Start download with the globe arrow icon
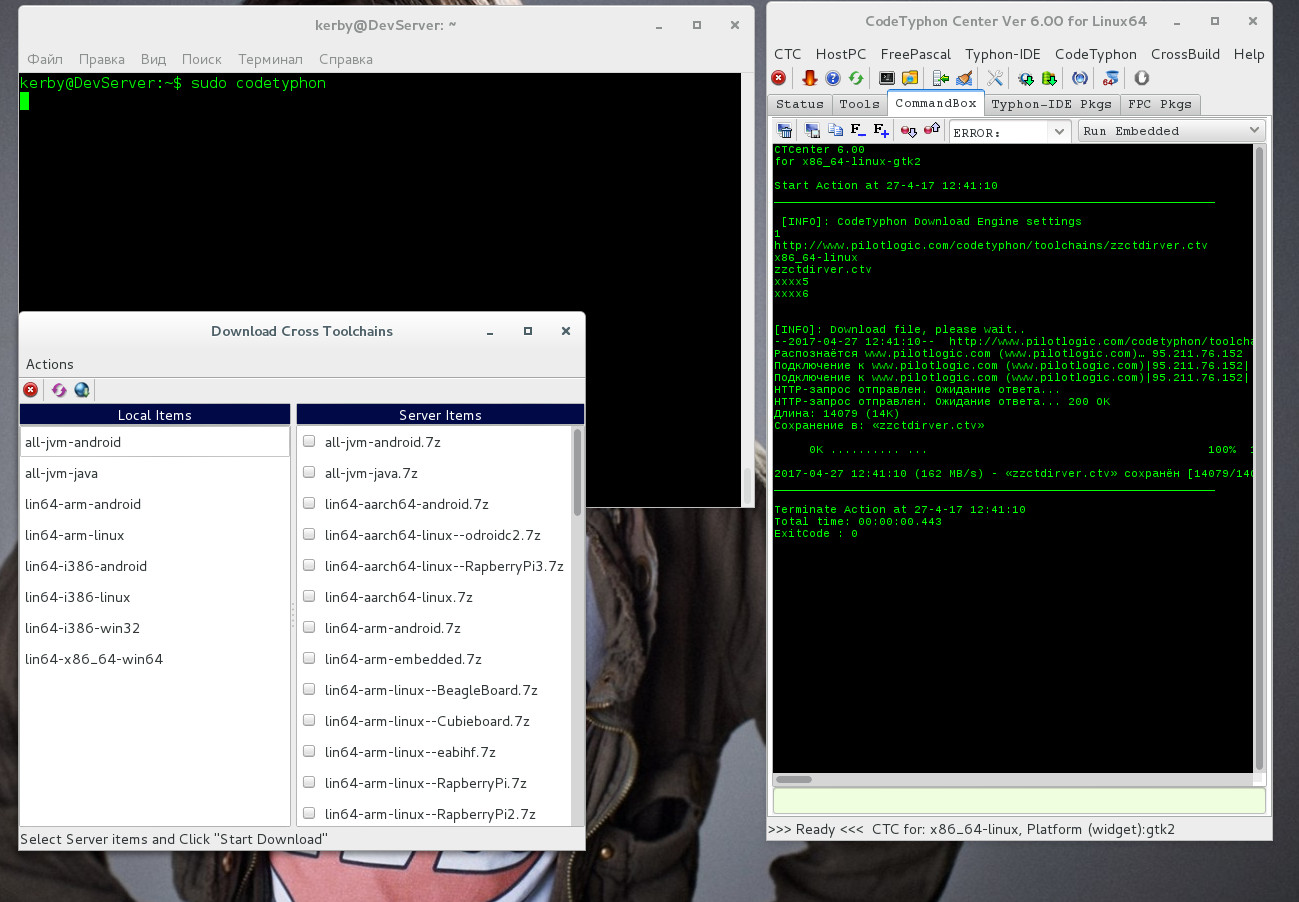Image resolution: width=1299 pixels, height=902 pixels. (x=82, y=390)
